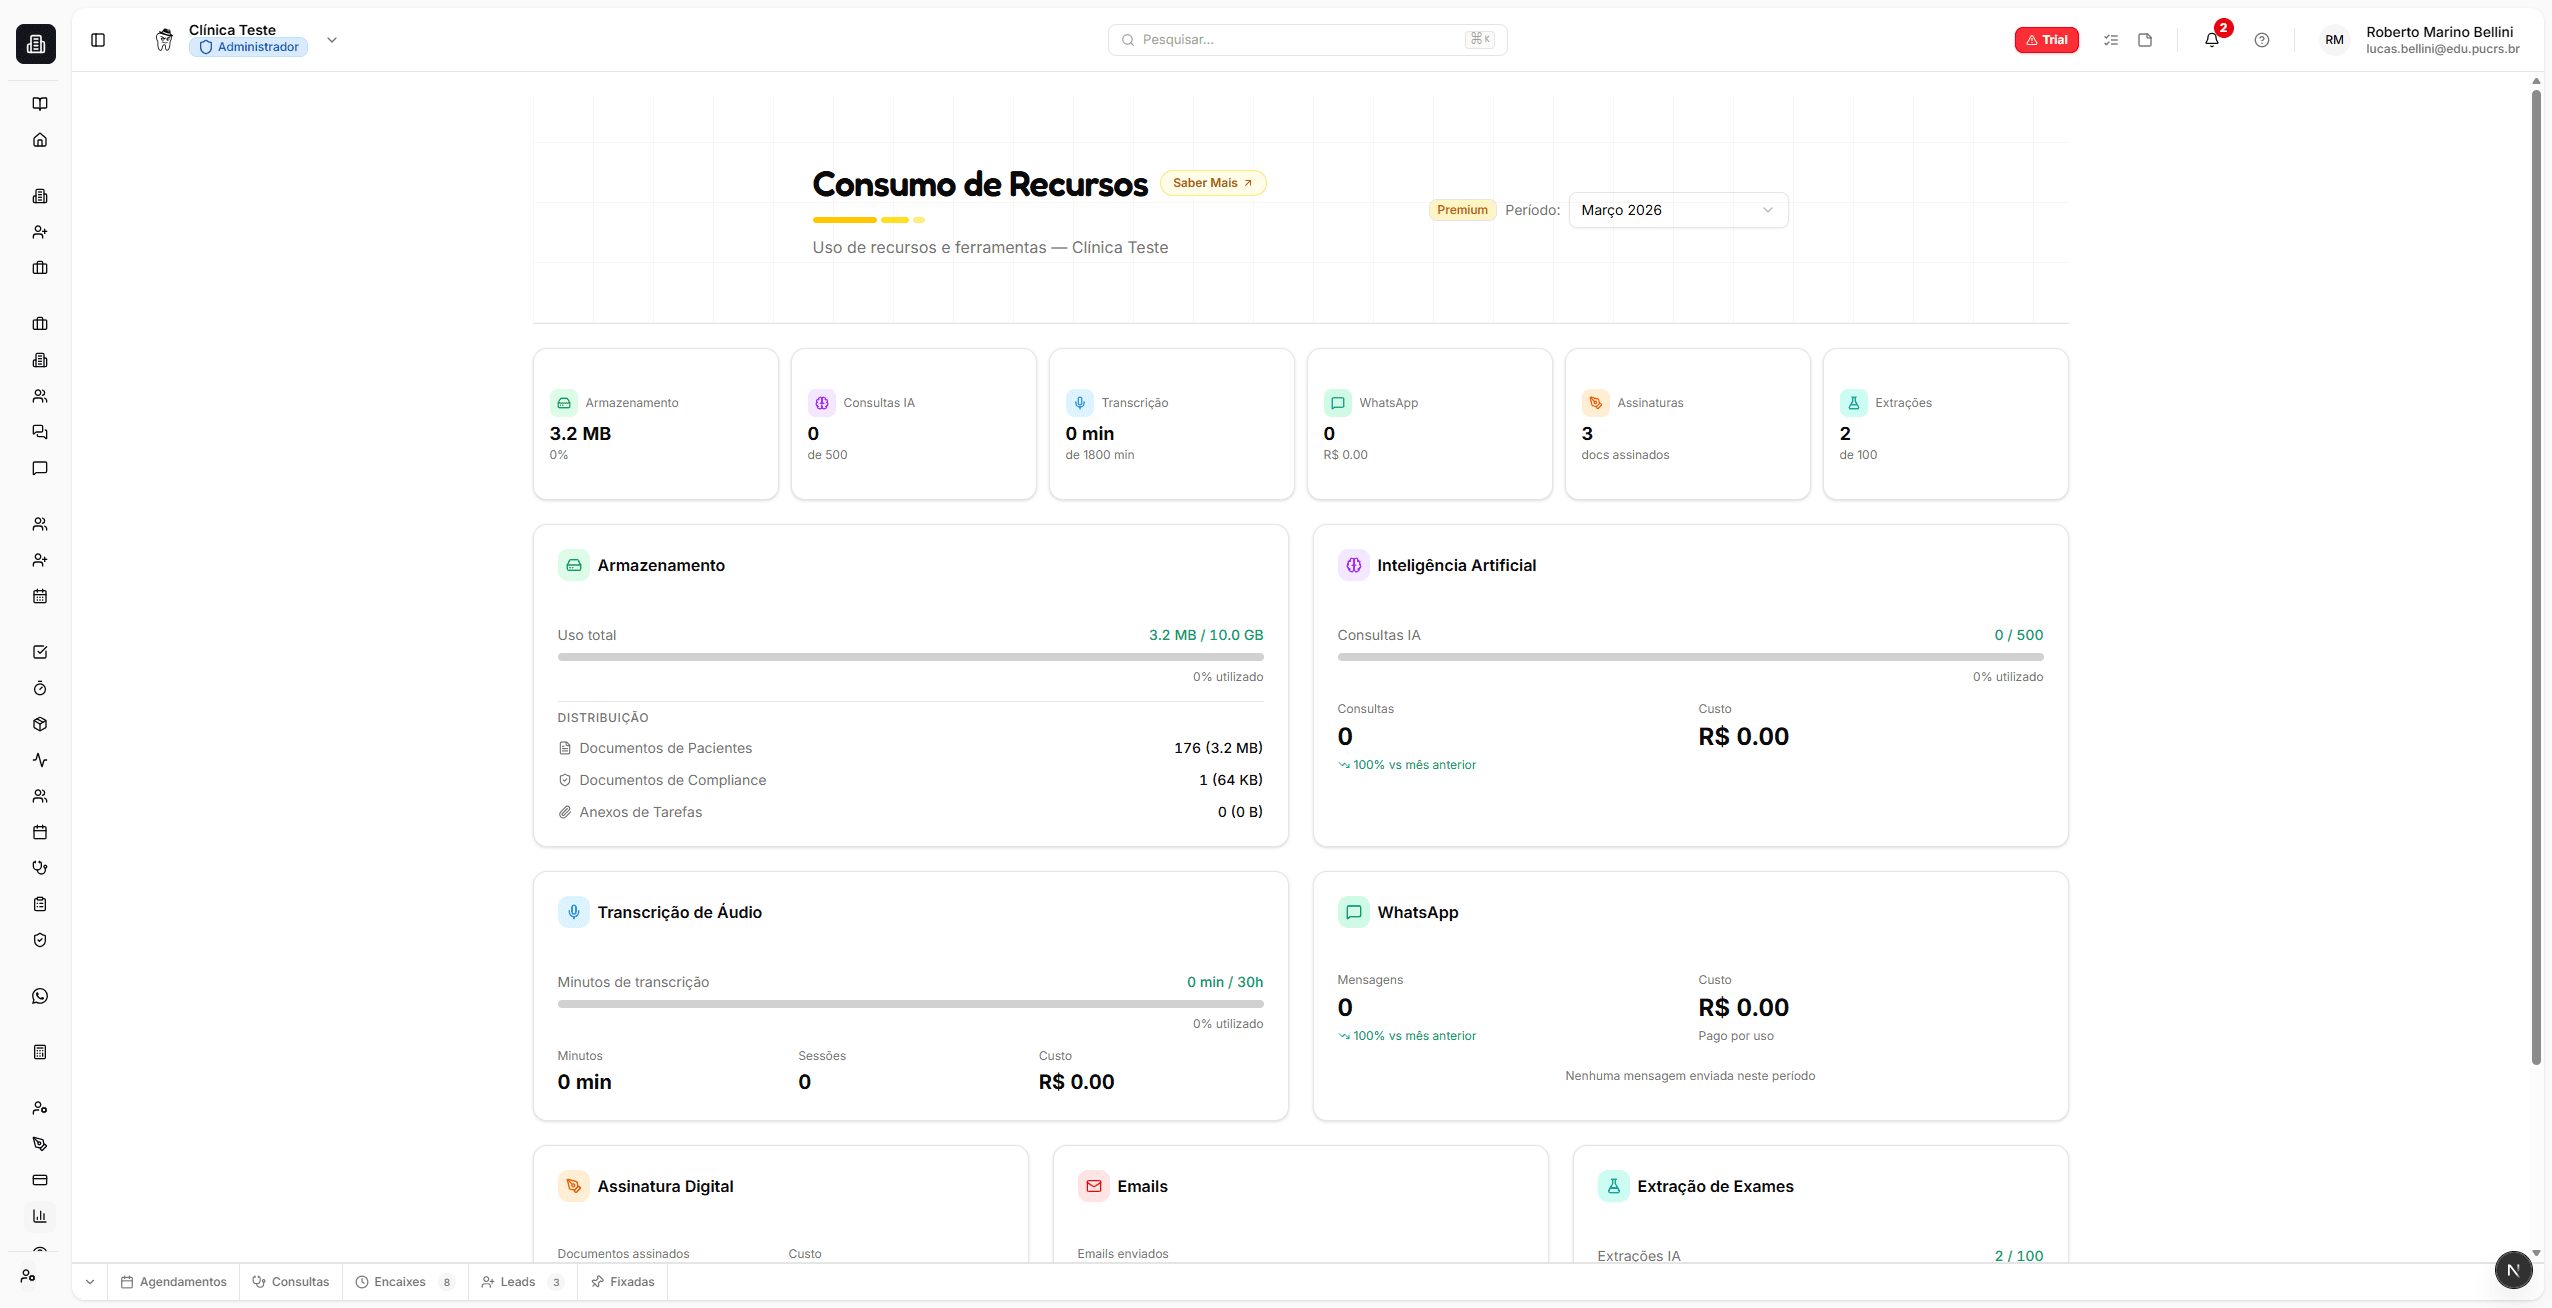The image size is (2552, 1308).
Task: Select the calendar icon in the sidebar
Action: point(40,596)
